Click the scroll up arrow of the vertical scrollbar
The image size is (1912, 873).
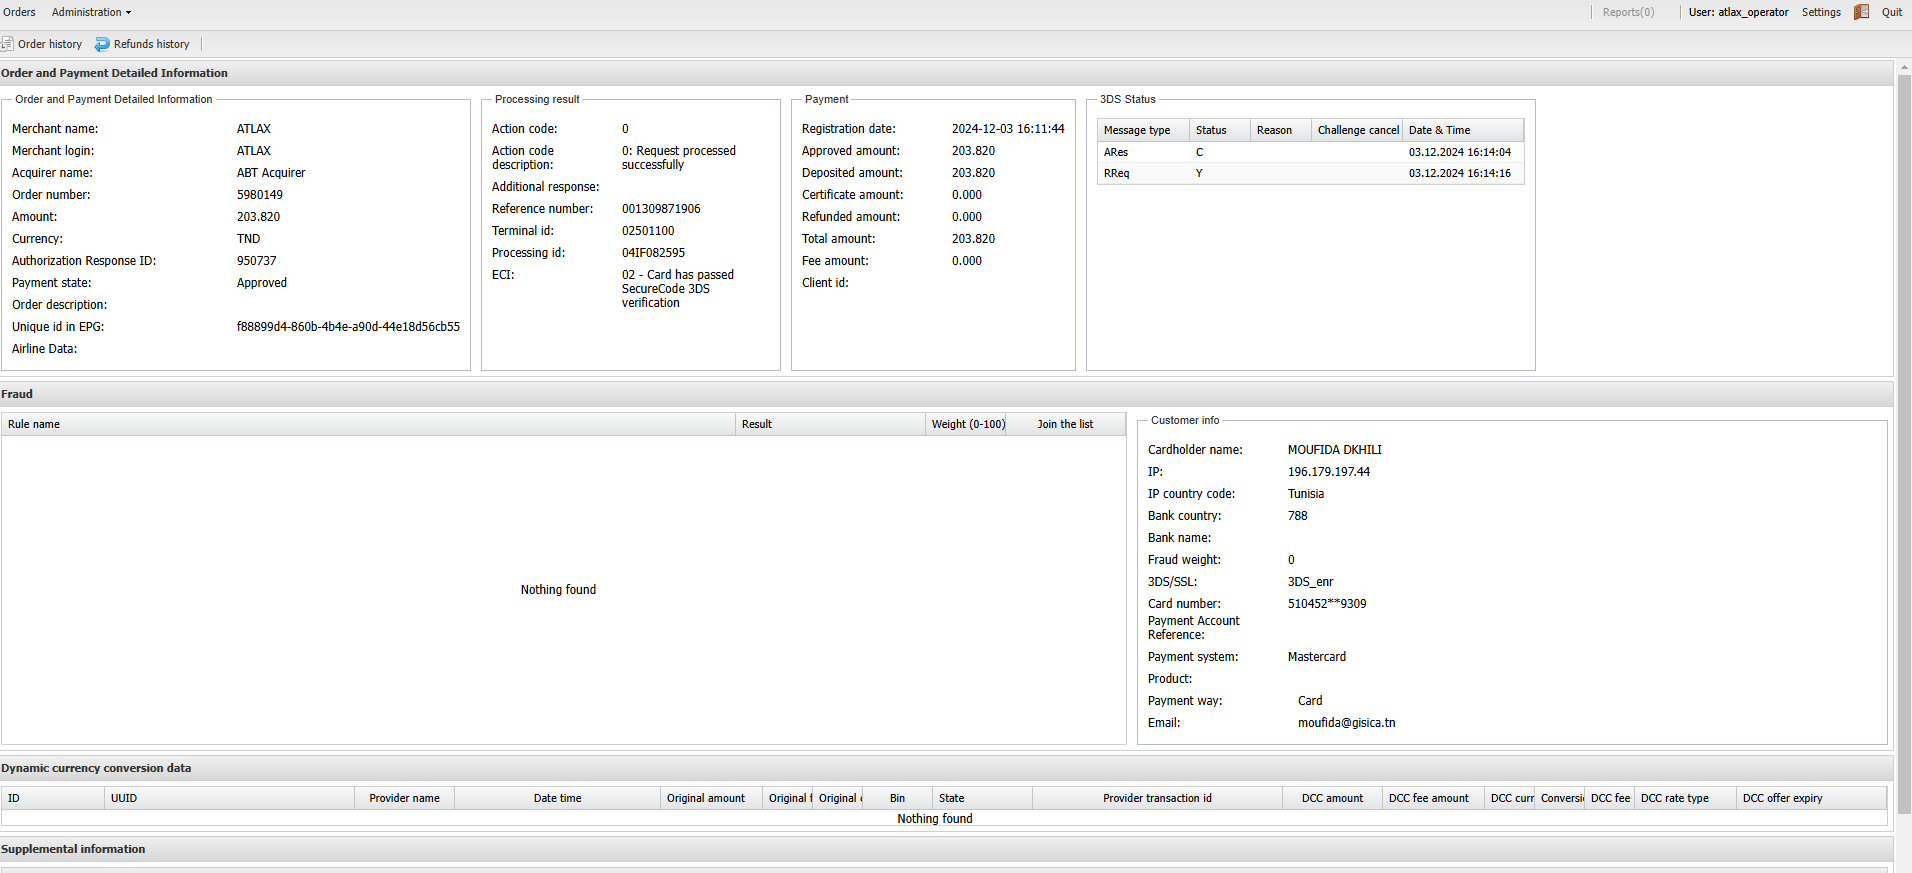point(1904,67)
